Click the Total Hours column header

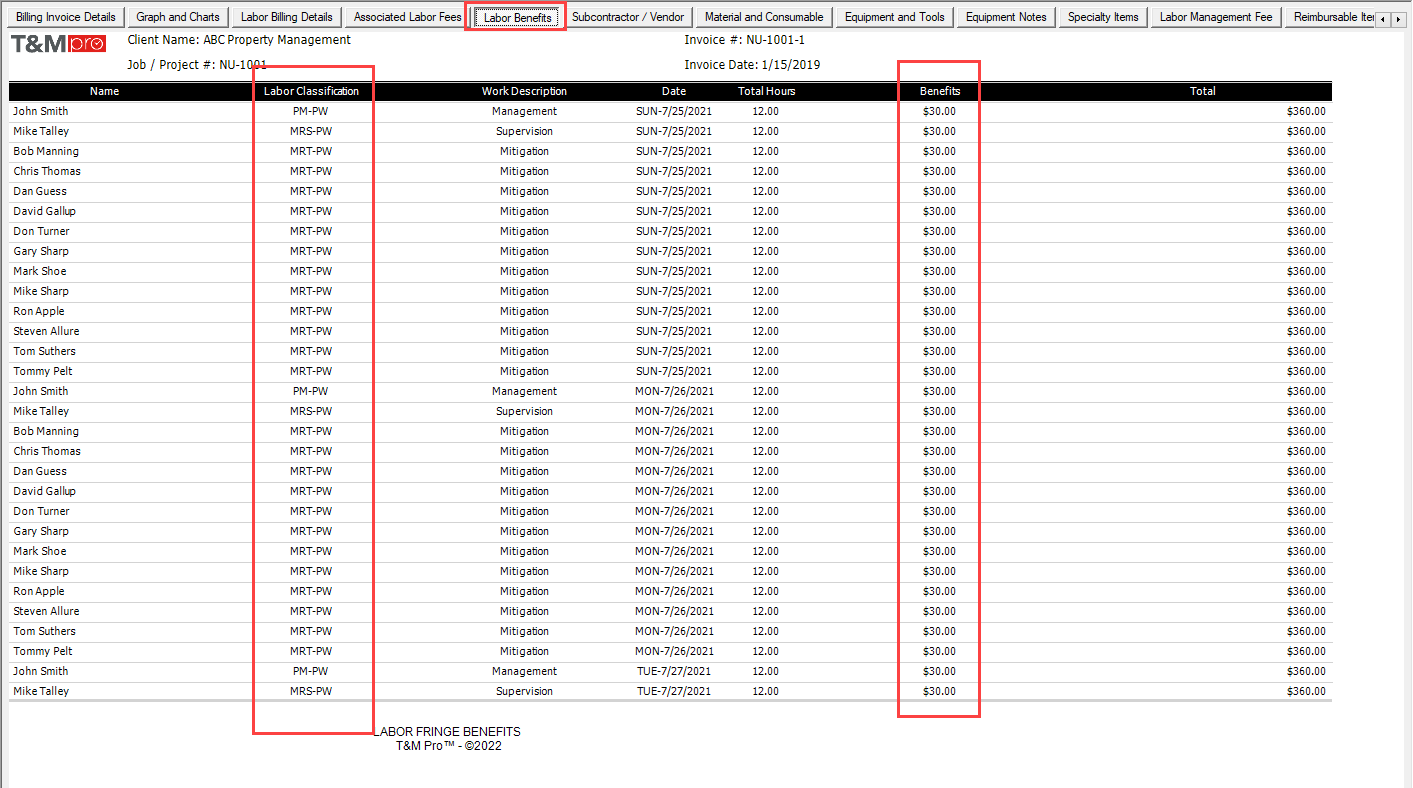766,91
